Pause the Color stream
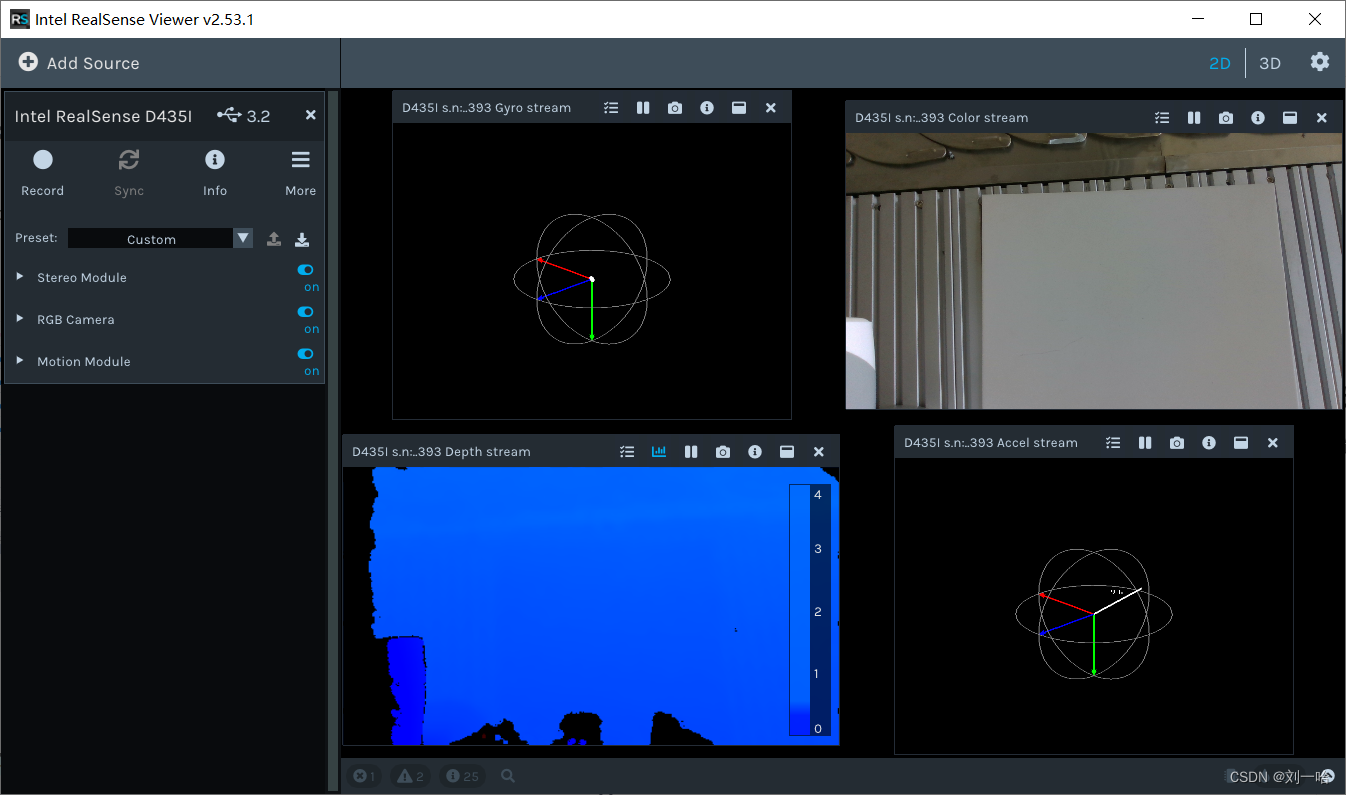This screenshot has width=1346, height=795. (x=1194, y=118)
